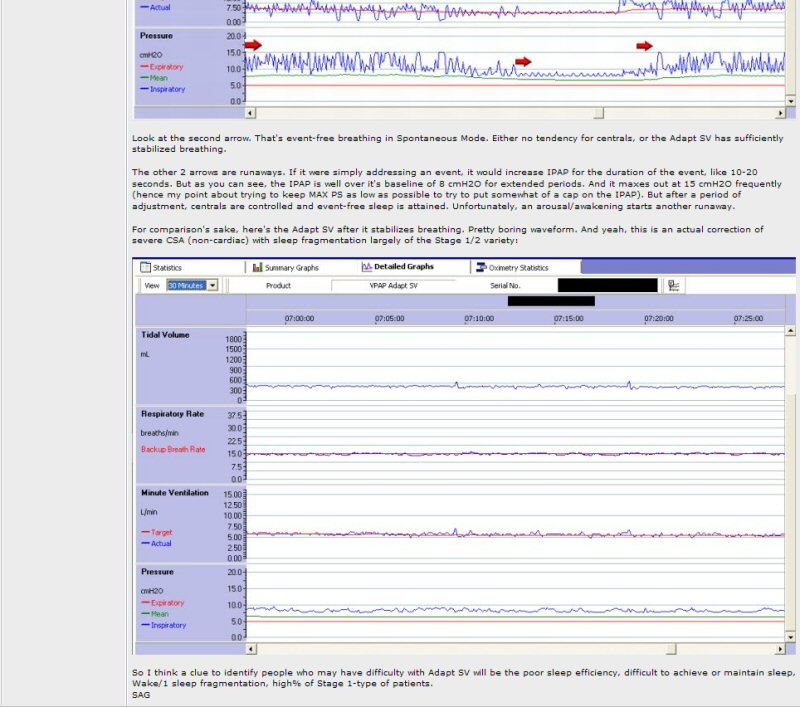Click the "Pressure" title in the upper chart
The width and height of the screenshot is (800, 707).
[156, 36]
